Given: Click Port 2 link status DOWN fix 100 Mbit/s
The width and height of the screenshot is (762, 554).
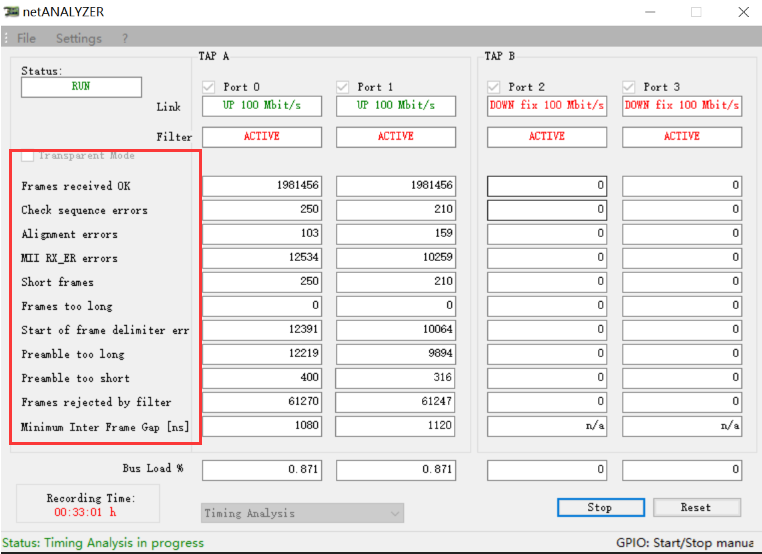Looking at the screenshot, I should pyautogui.click(x=547, y=106).
